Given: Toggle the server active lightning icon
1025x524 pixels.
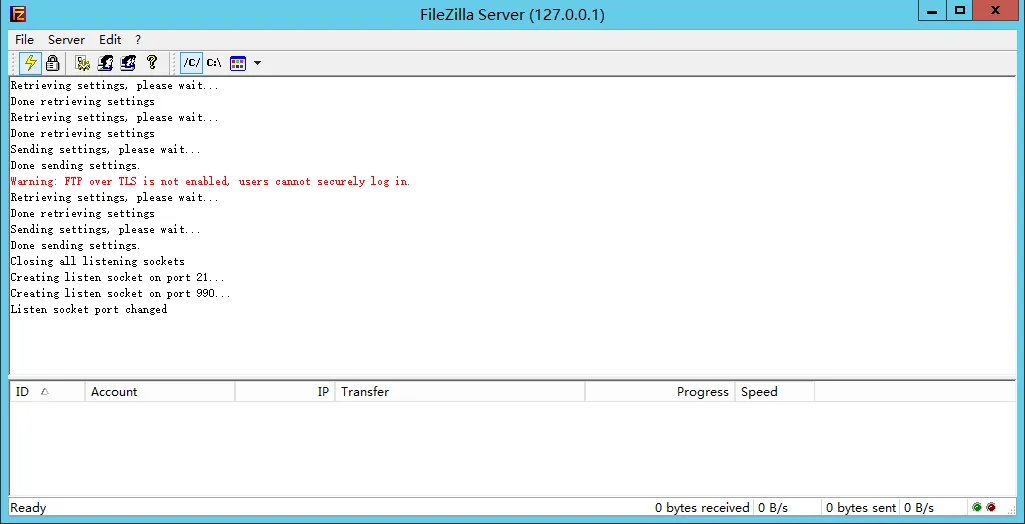Looking at the screenshot, I should pyautogui.click(x=30, y=63).
